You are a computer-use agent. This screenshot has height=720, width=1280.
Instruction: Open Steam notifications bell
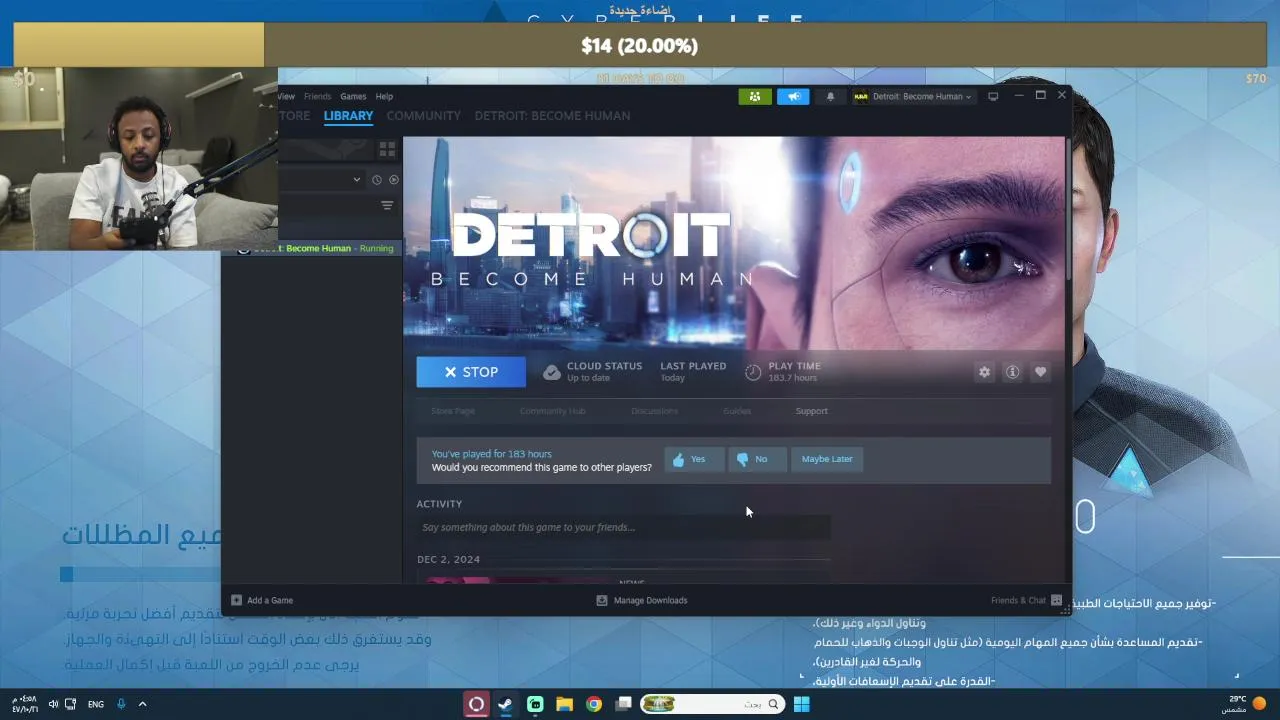tap(830, 96)
